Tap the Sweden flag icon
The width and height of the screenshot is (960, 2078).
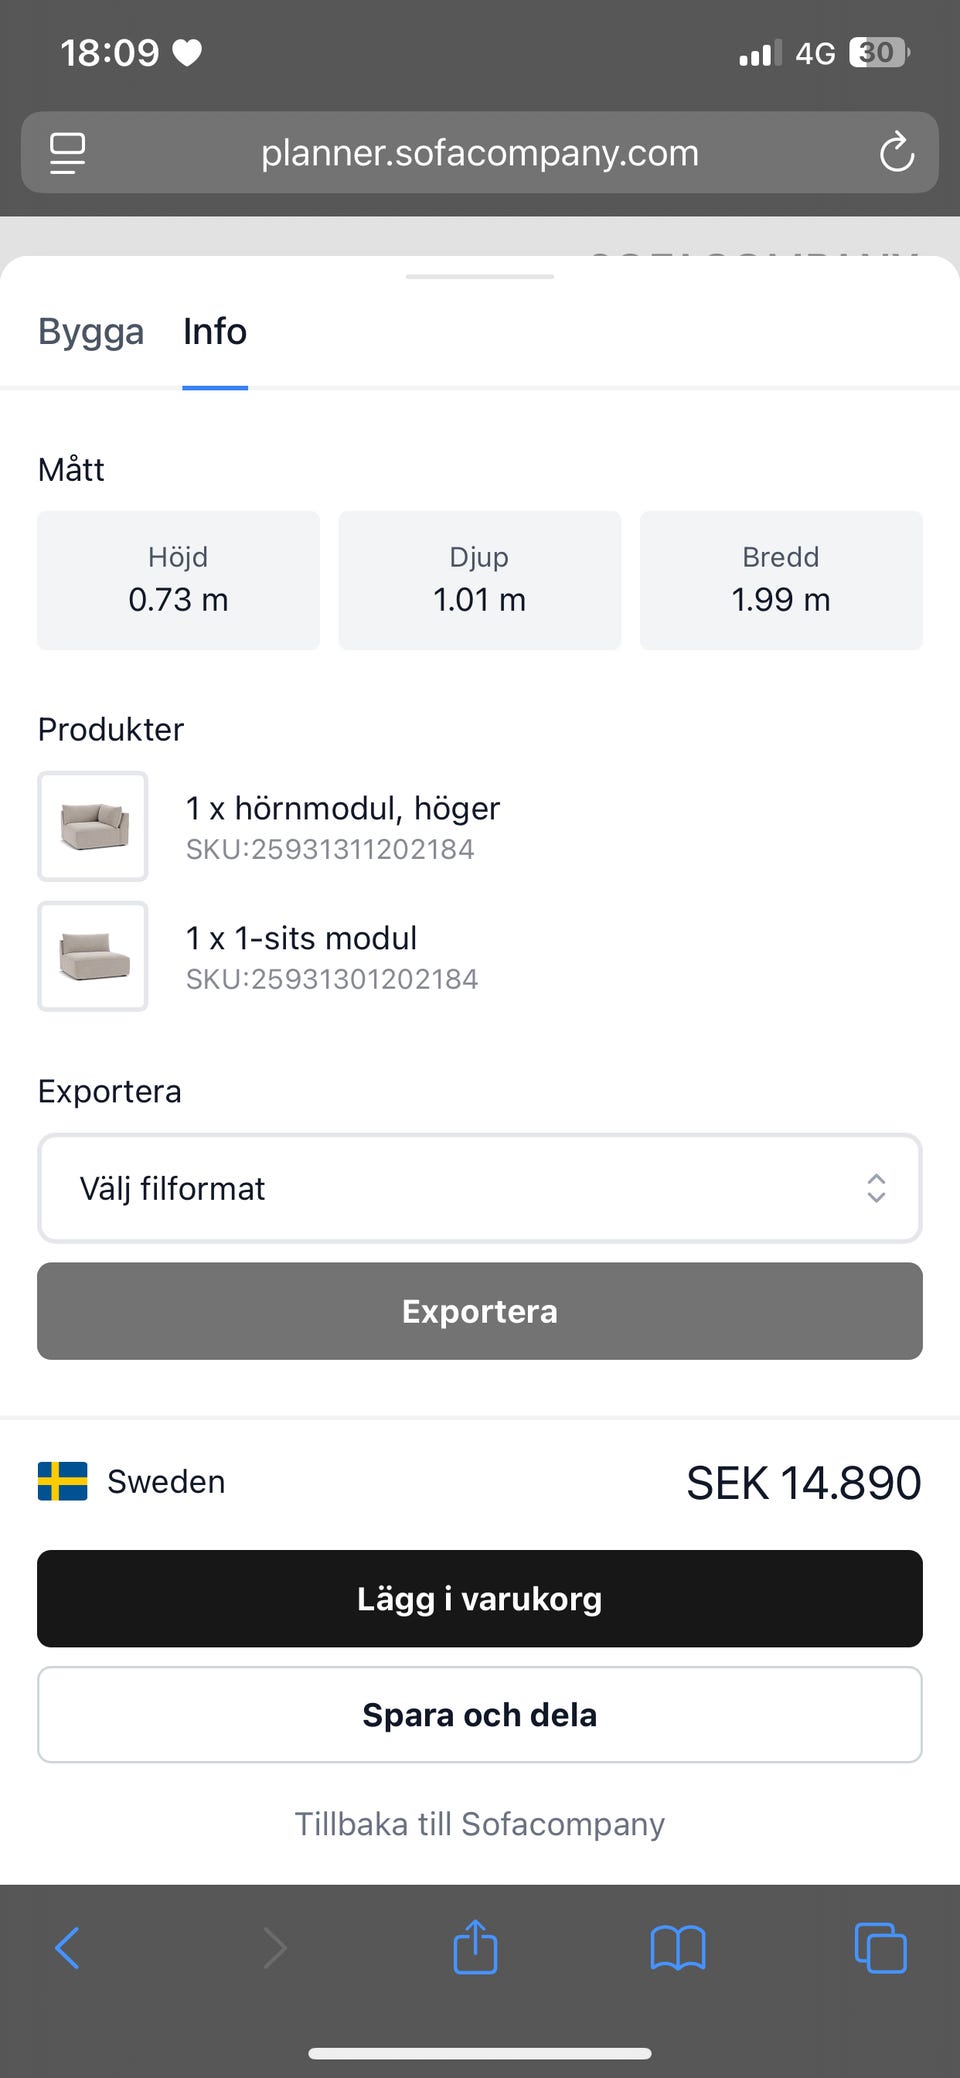(x=62, y=1481)
